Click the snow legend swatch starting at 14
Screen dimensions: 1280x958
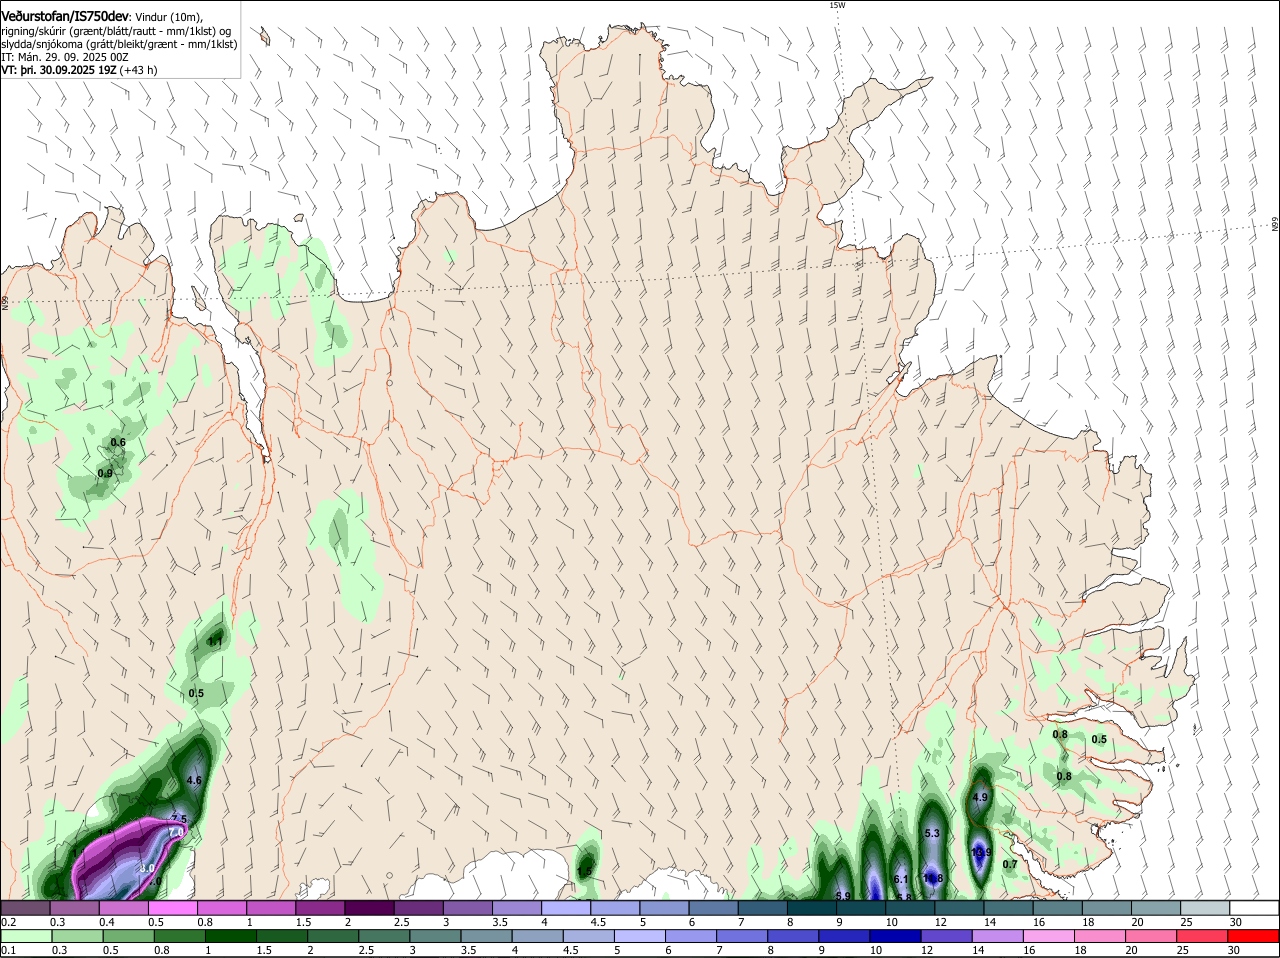(x=1009, y=908)
